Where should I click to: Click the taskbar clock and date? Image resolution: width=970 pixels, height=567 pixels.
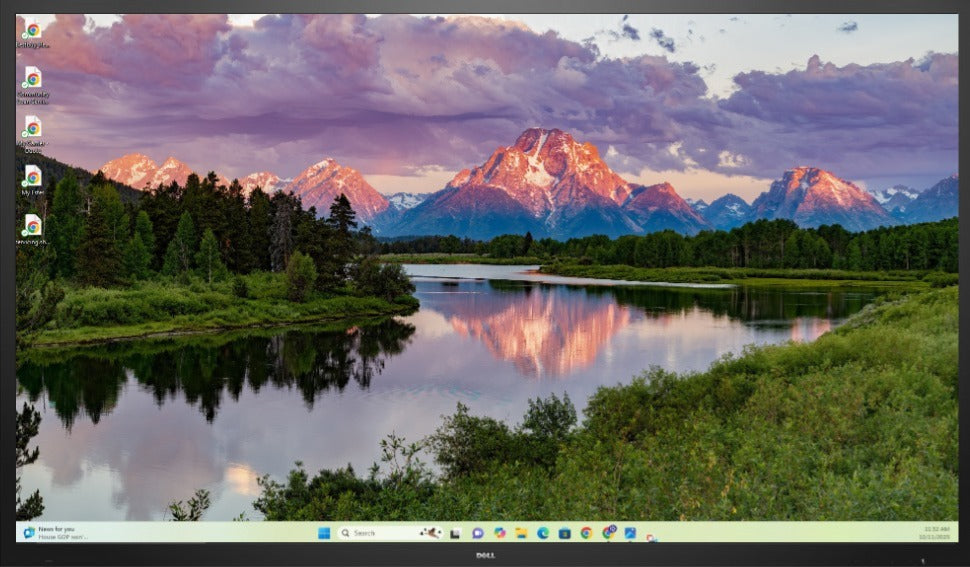937,532
